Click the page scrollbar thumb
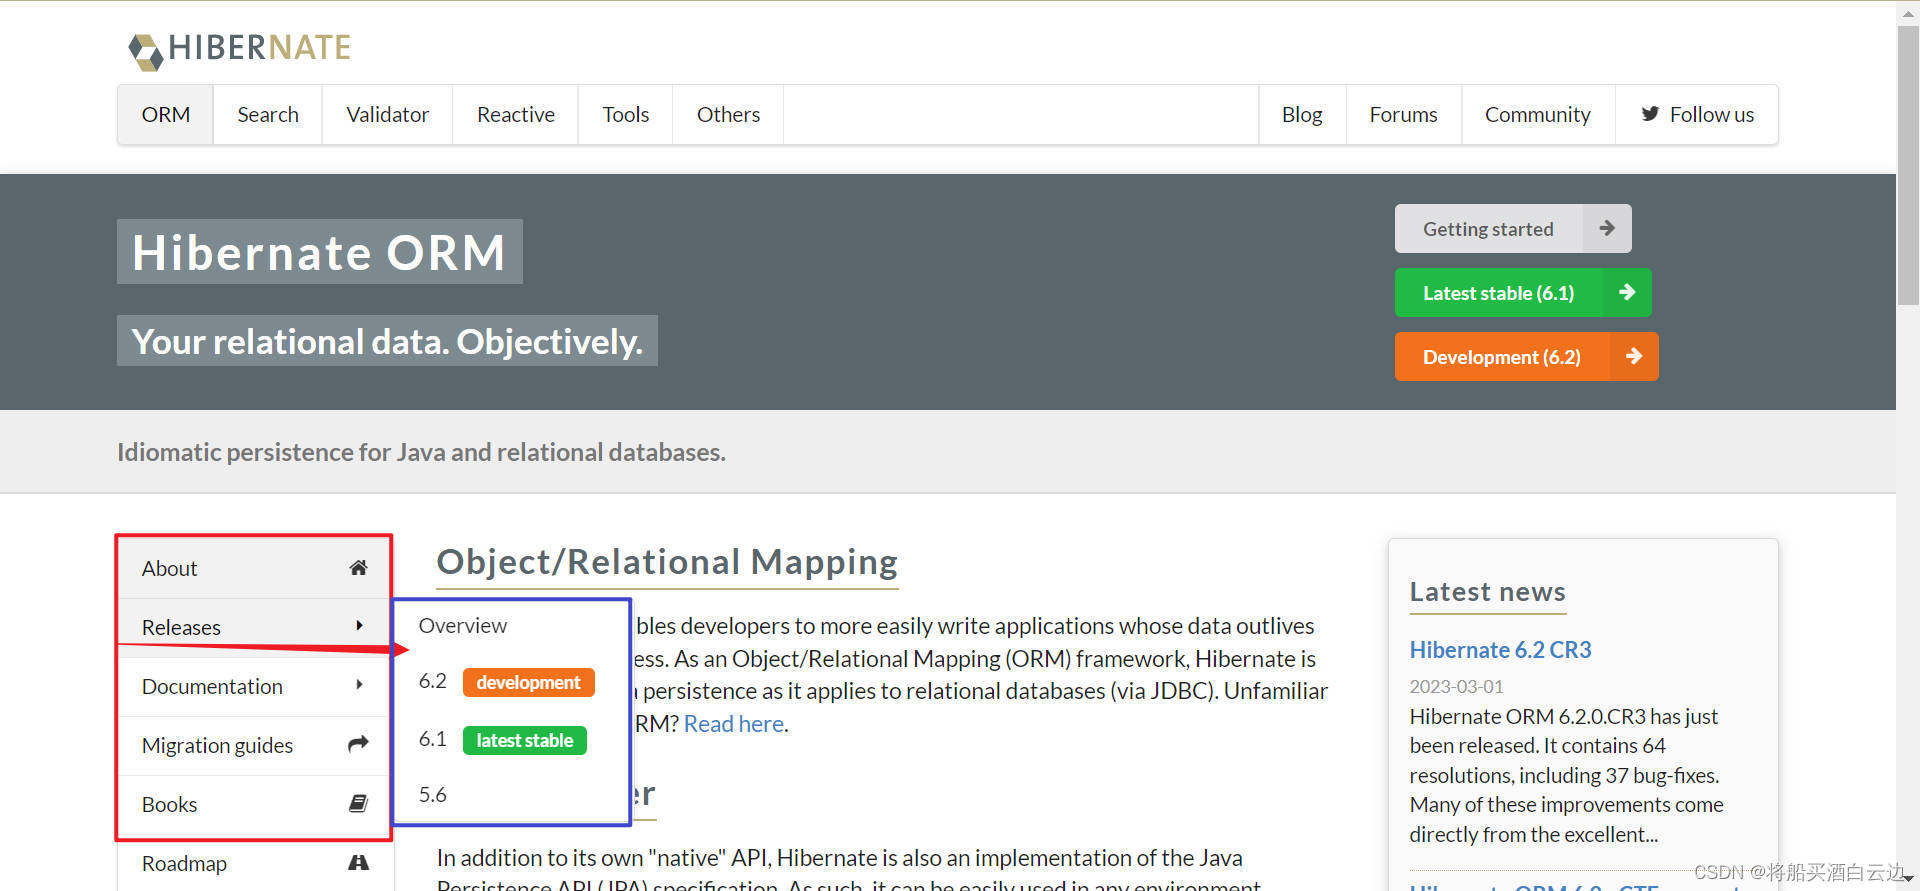Viewport: 1920px width, 891px height. [x=1908, y=165]
